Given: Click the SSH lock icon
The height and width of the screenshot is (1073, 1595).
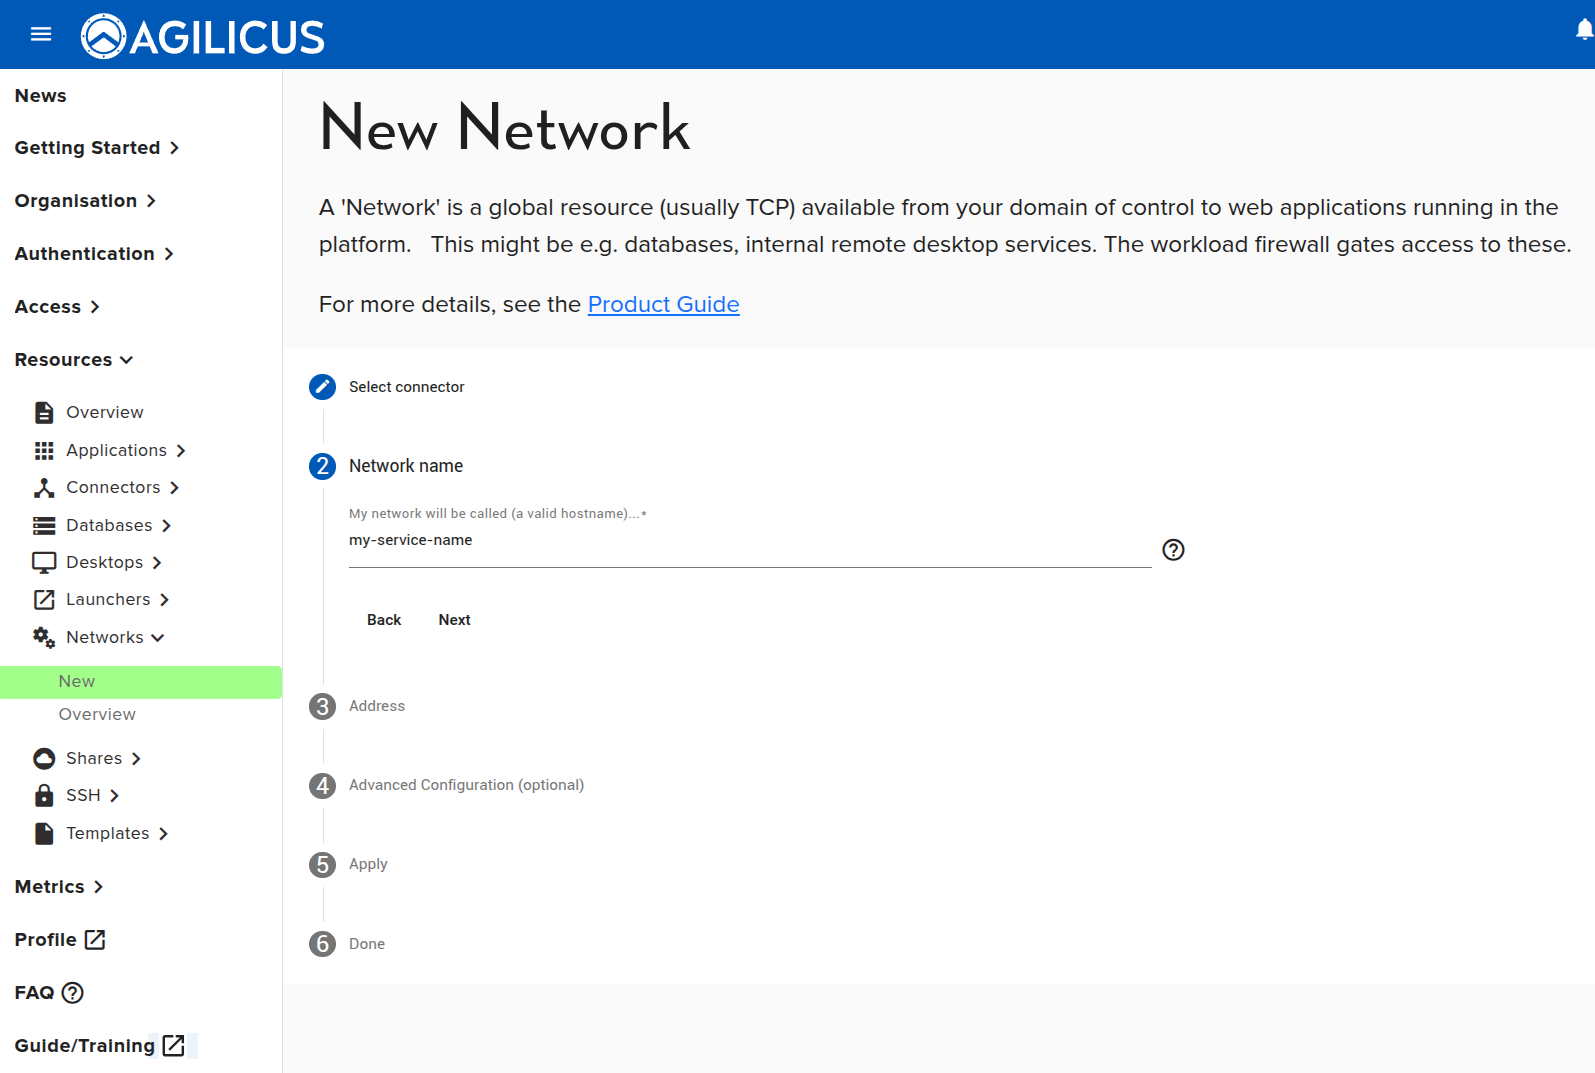Looking at the screenshot, I should tap(44, 795).
